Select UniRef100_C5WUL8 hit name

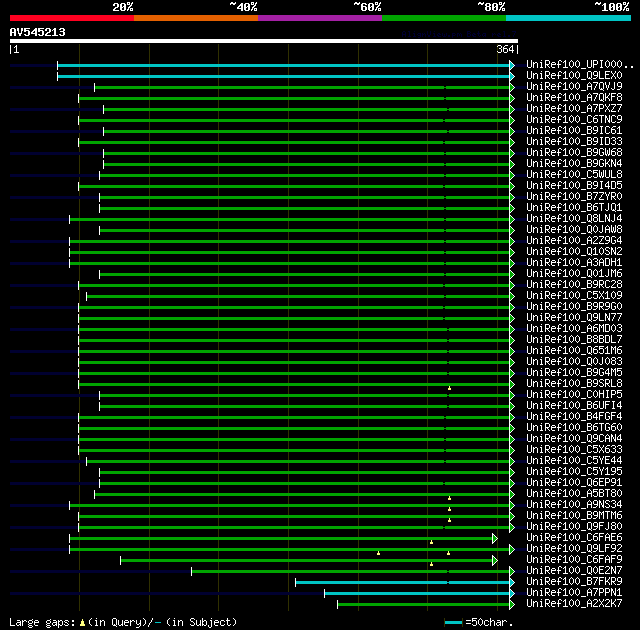click(x=574, y=175)
